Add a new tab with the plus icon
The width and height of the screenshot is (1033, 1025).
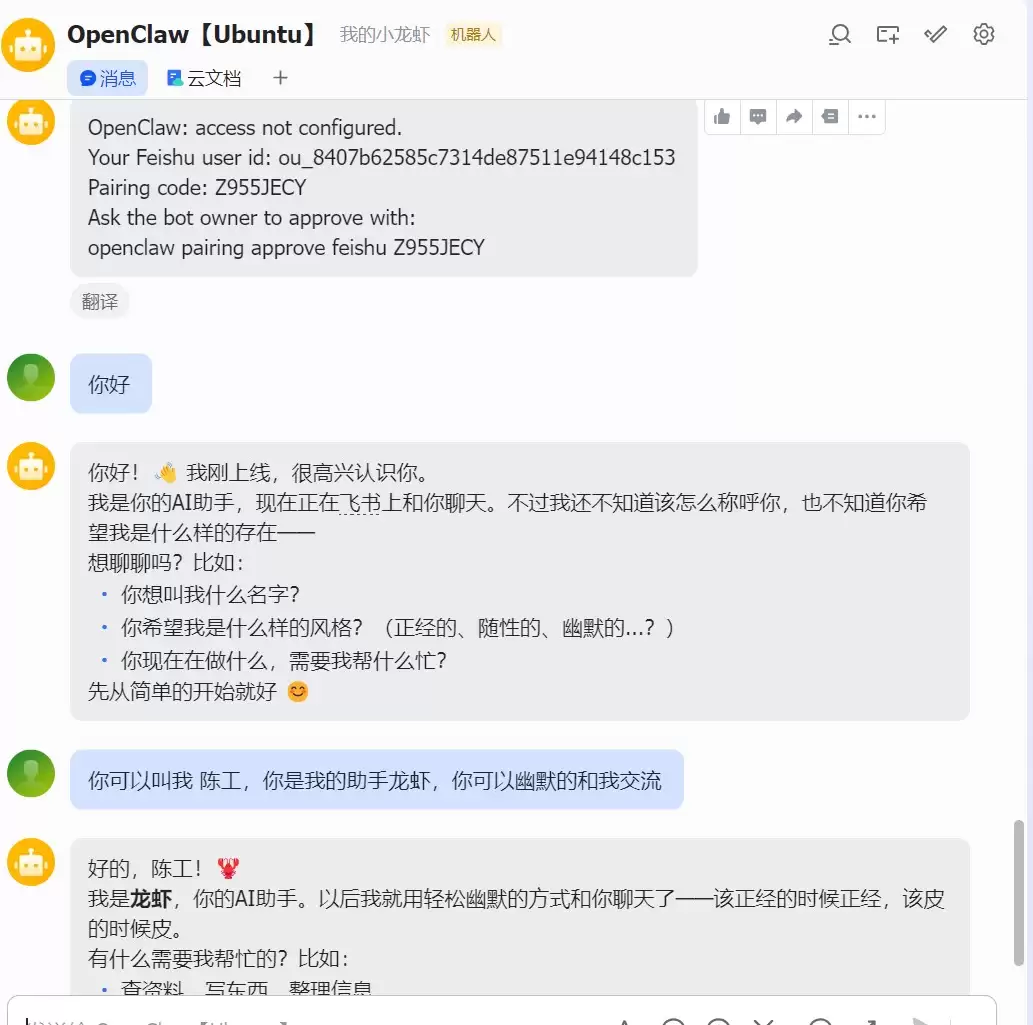point(280,78)
